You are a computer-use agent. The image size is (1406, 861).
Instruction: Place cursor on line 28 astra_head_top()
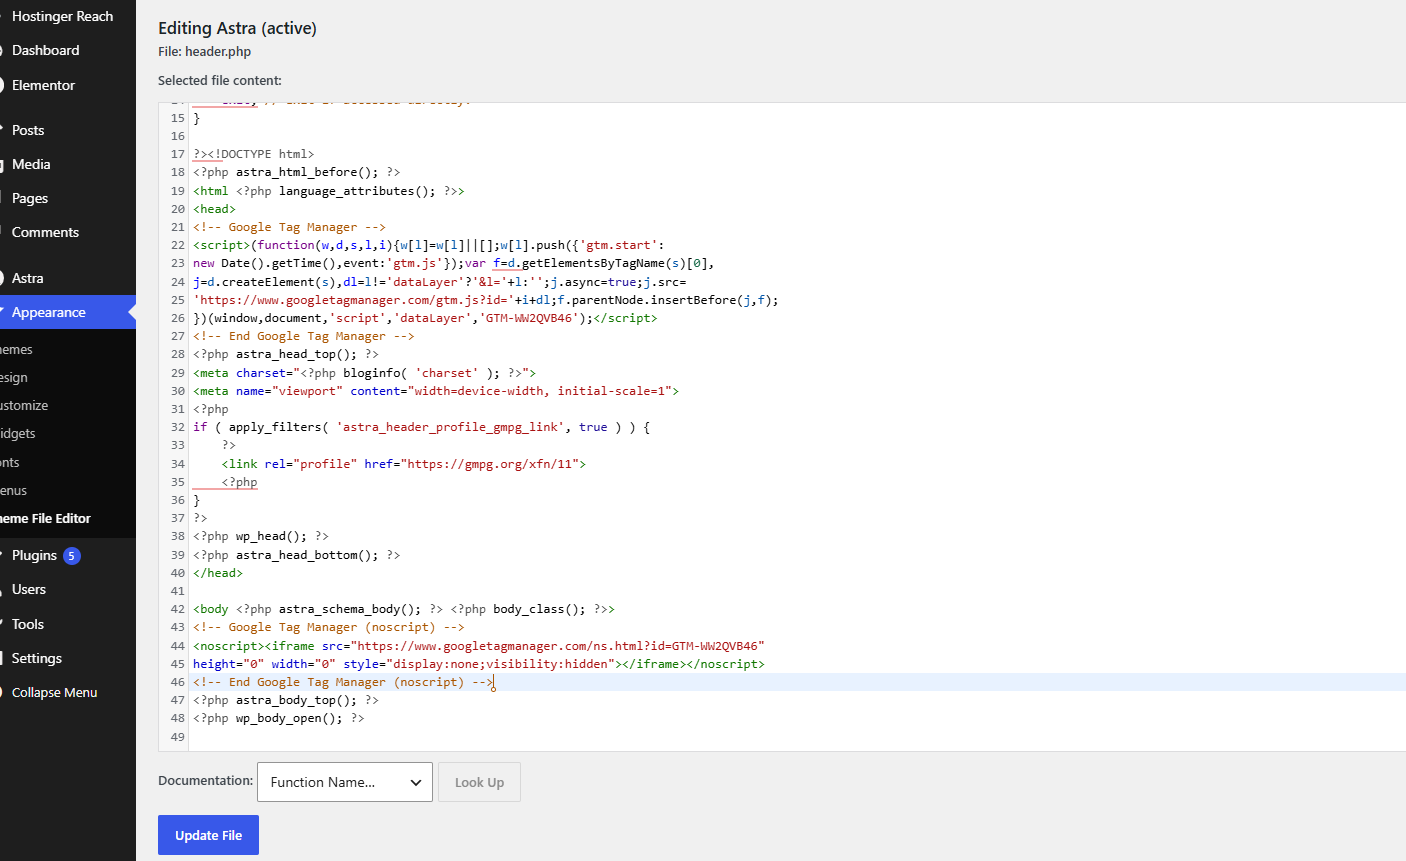coord(286,354)
